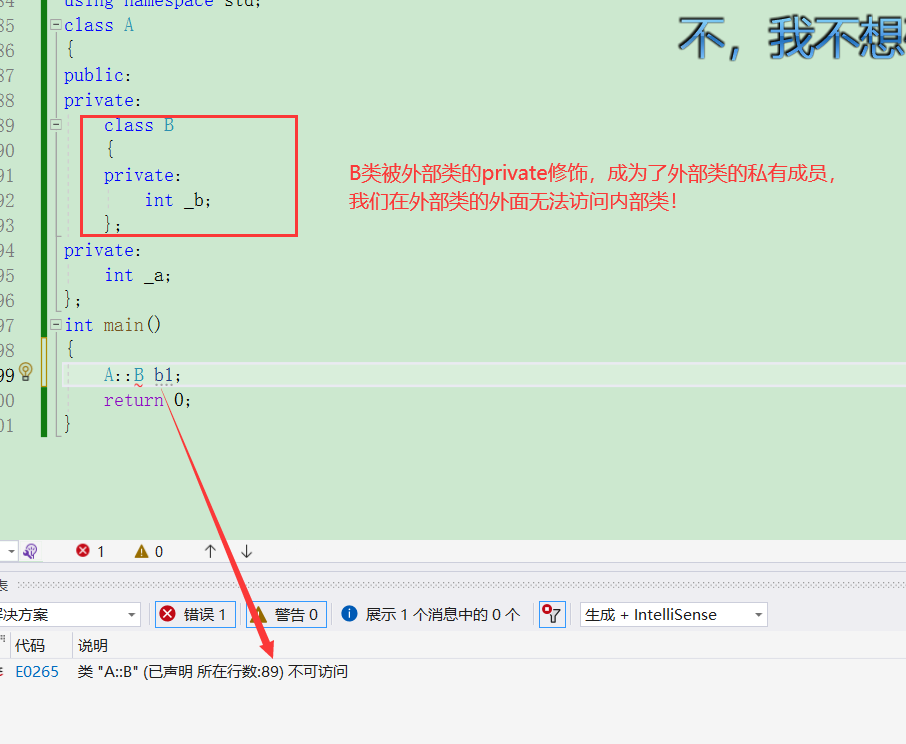Click the up arrow to go to previous result
Screen dimensions: 906x744
click(x=210, y=550)
